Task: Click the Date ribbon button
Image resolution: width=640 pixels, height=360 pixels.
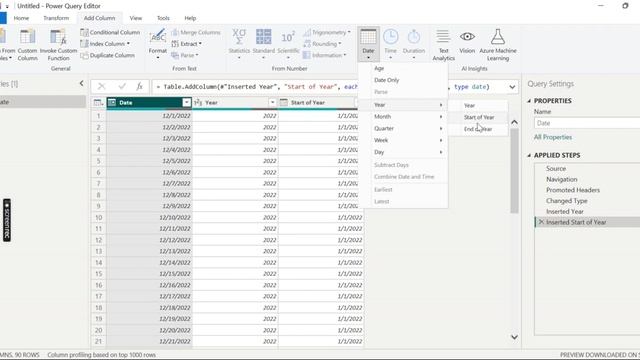Action: pyautogui.click(x=368, y=44)
